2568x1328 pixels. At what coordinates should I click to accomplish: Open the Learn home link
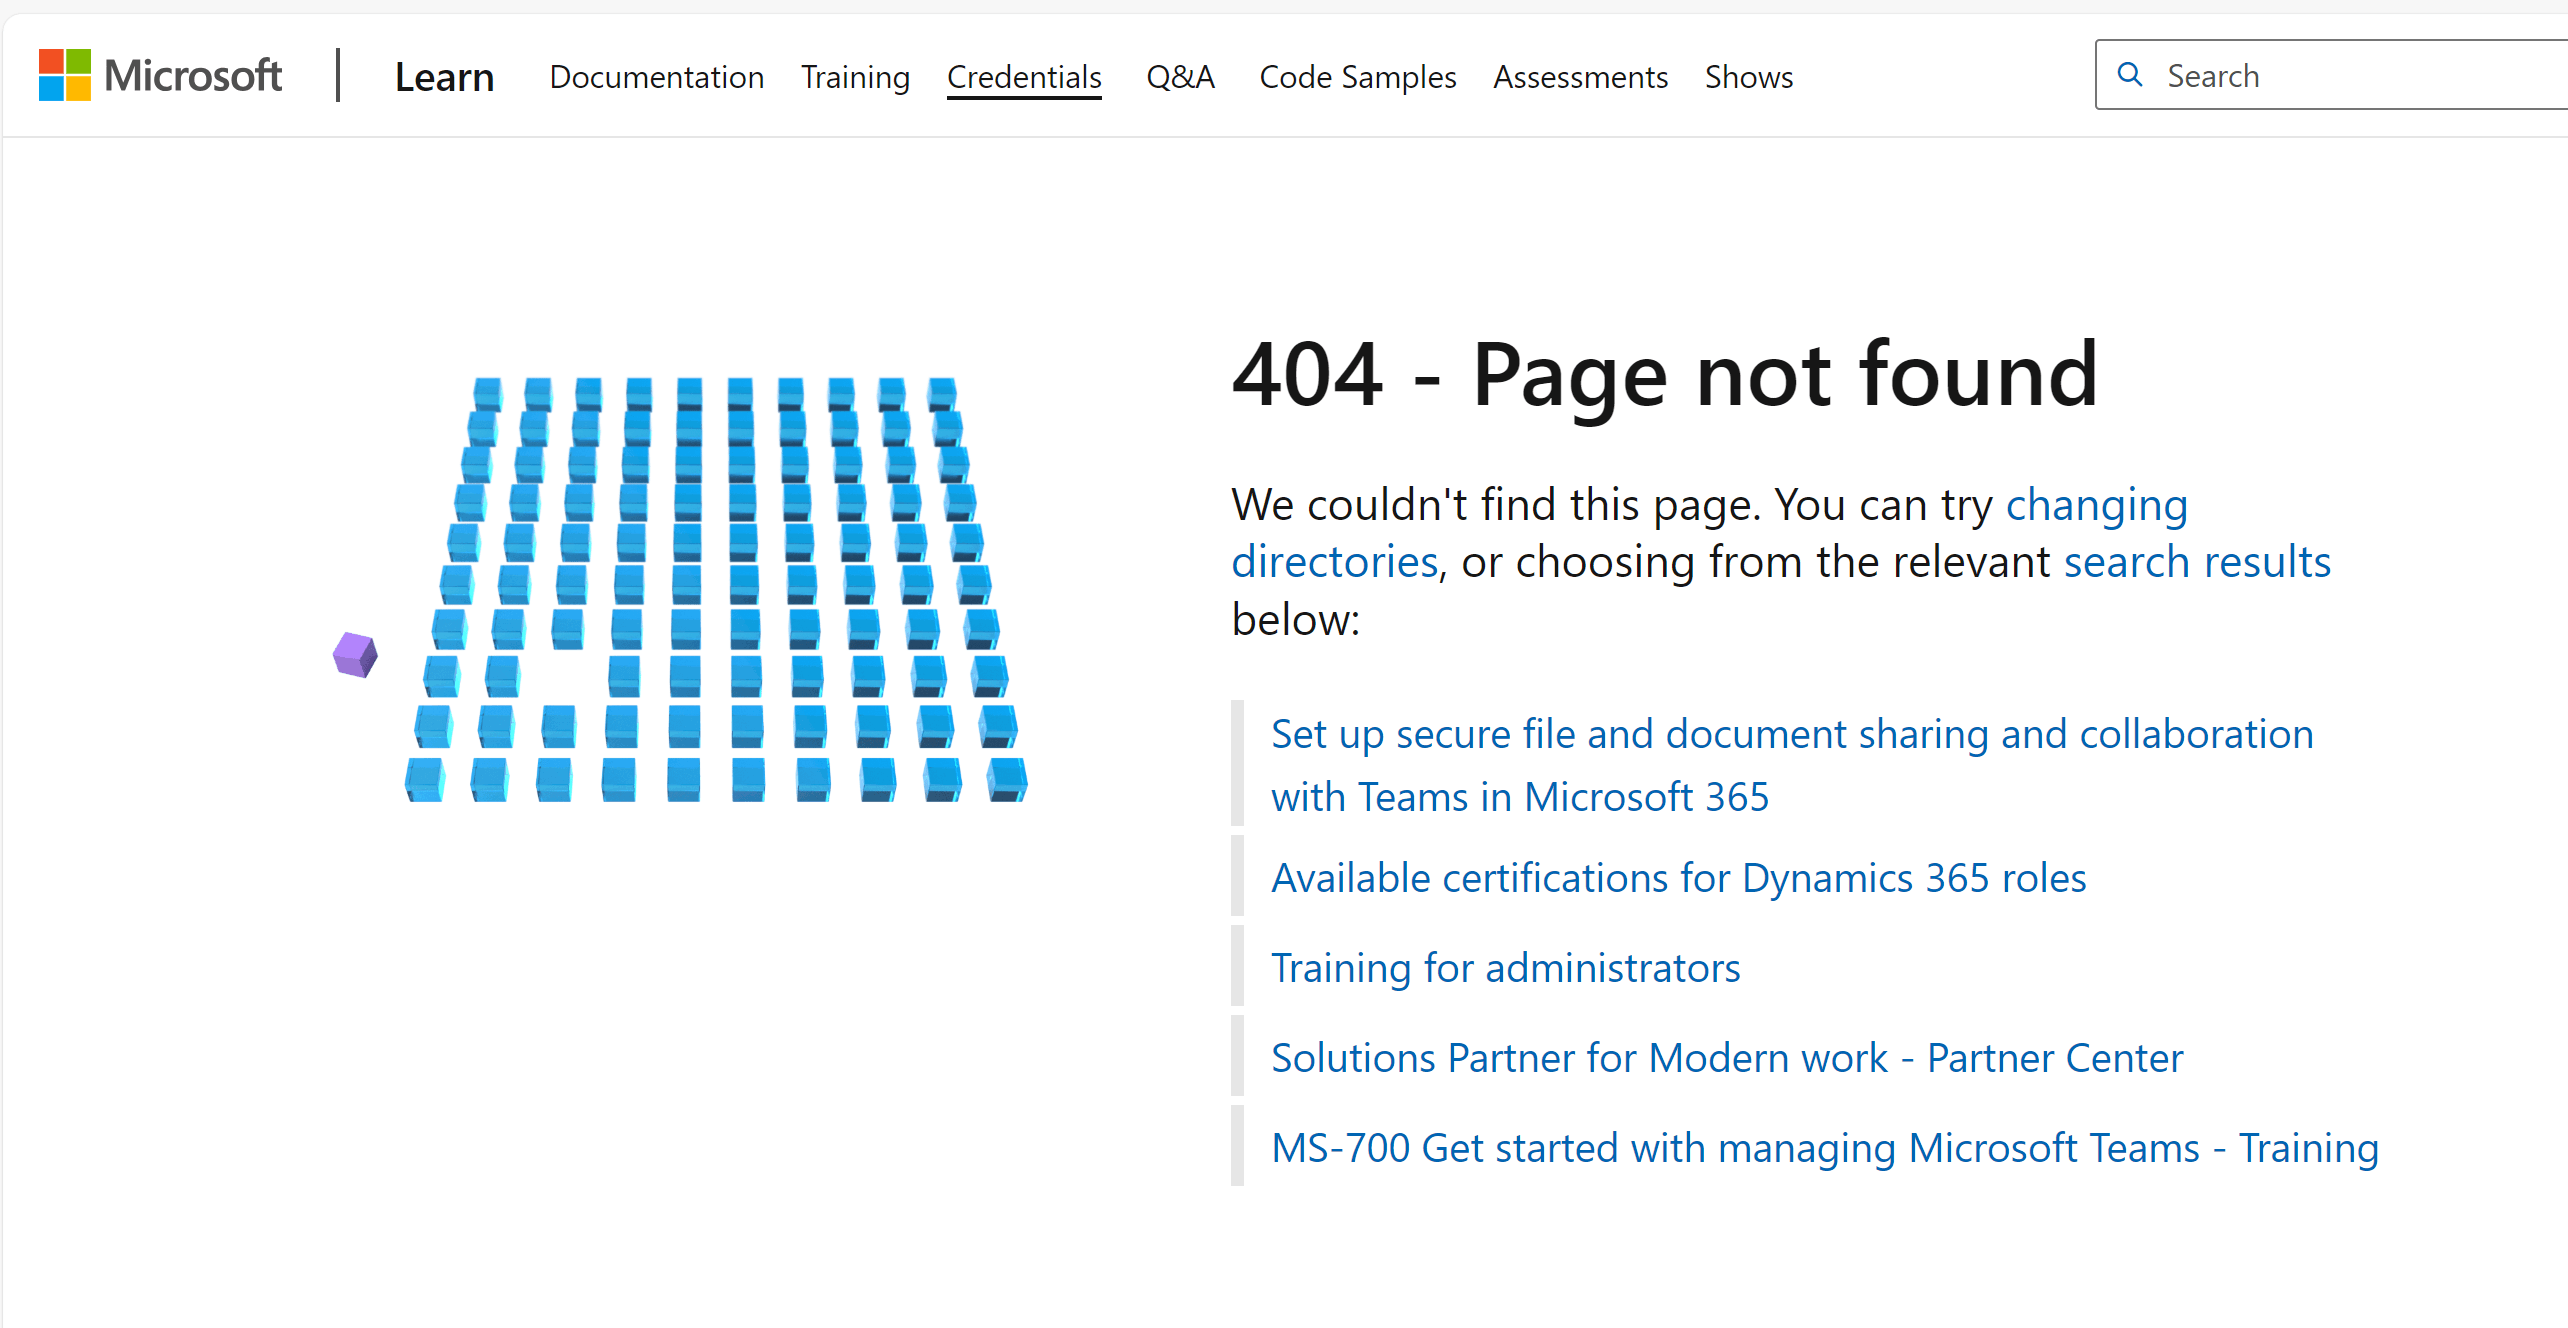click(x=444, y=77)
